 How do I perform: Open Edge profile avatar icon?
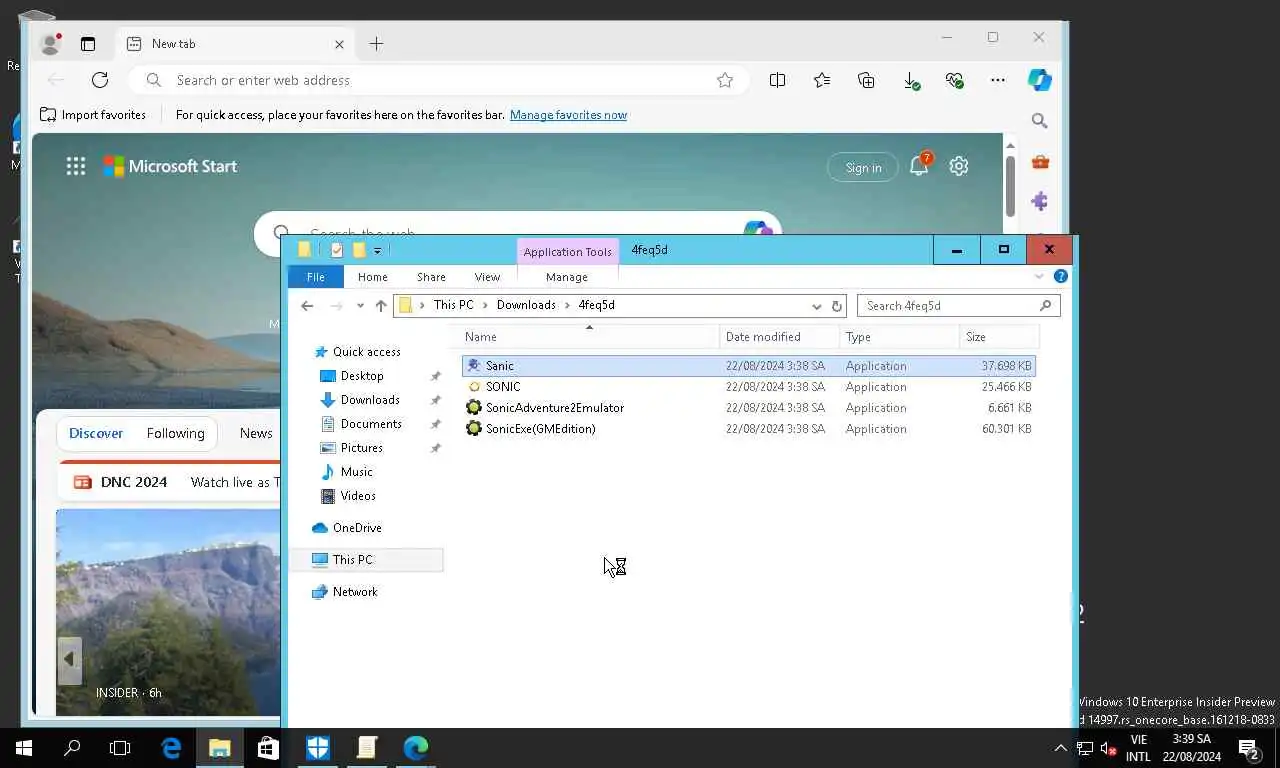[x=50, y=43]
